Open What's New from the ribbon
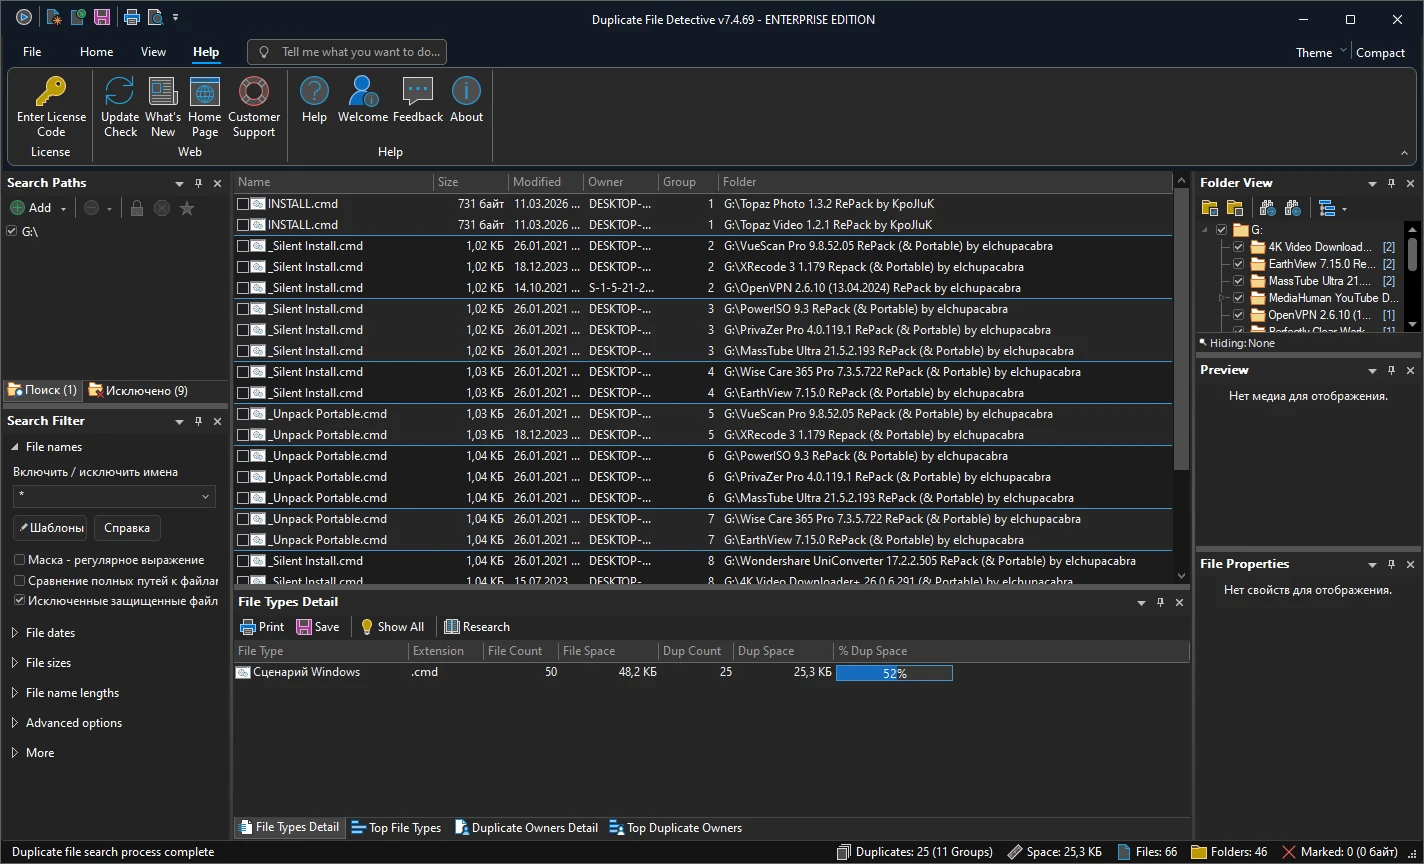1424x864 pixels. [163, 92]
